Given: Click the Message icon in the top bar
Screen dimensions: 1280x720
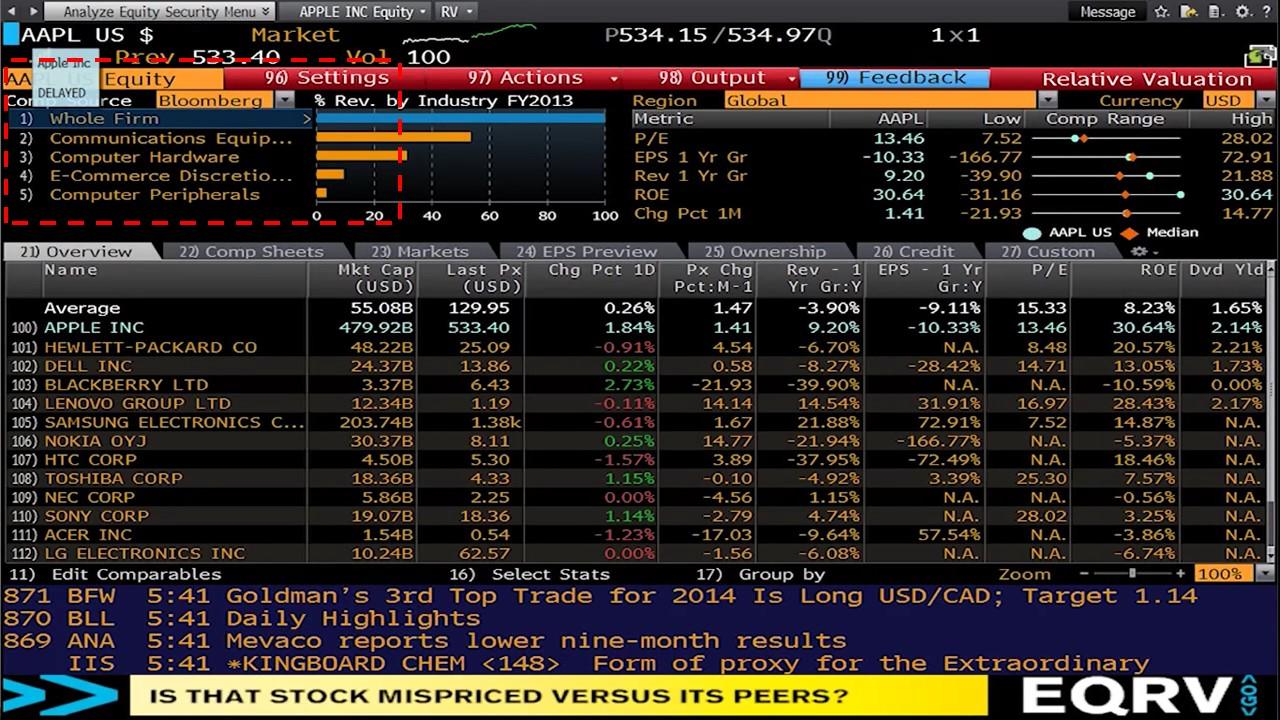Looking at the screenshot, I should coord(1107,12).
